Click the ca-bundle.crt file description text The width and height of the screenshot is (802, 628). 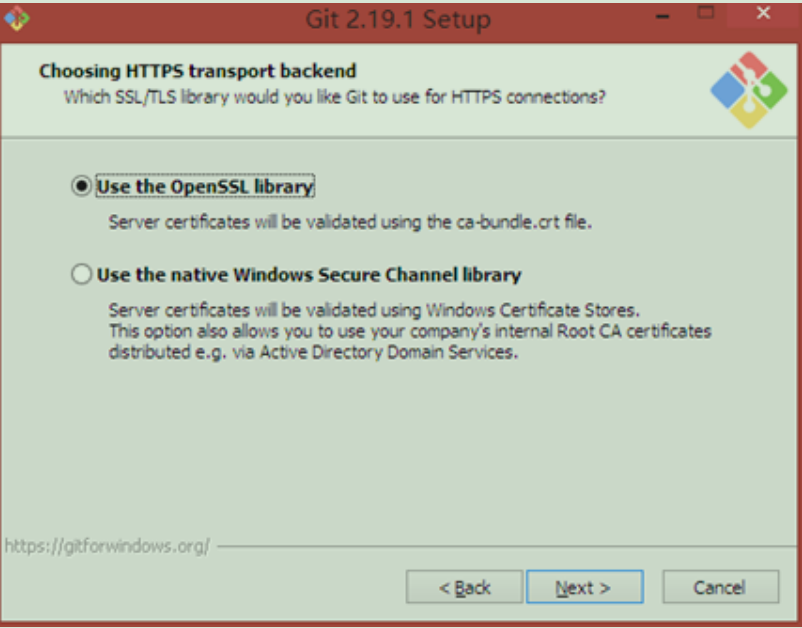click(350, 222)
